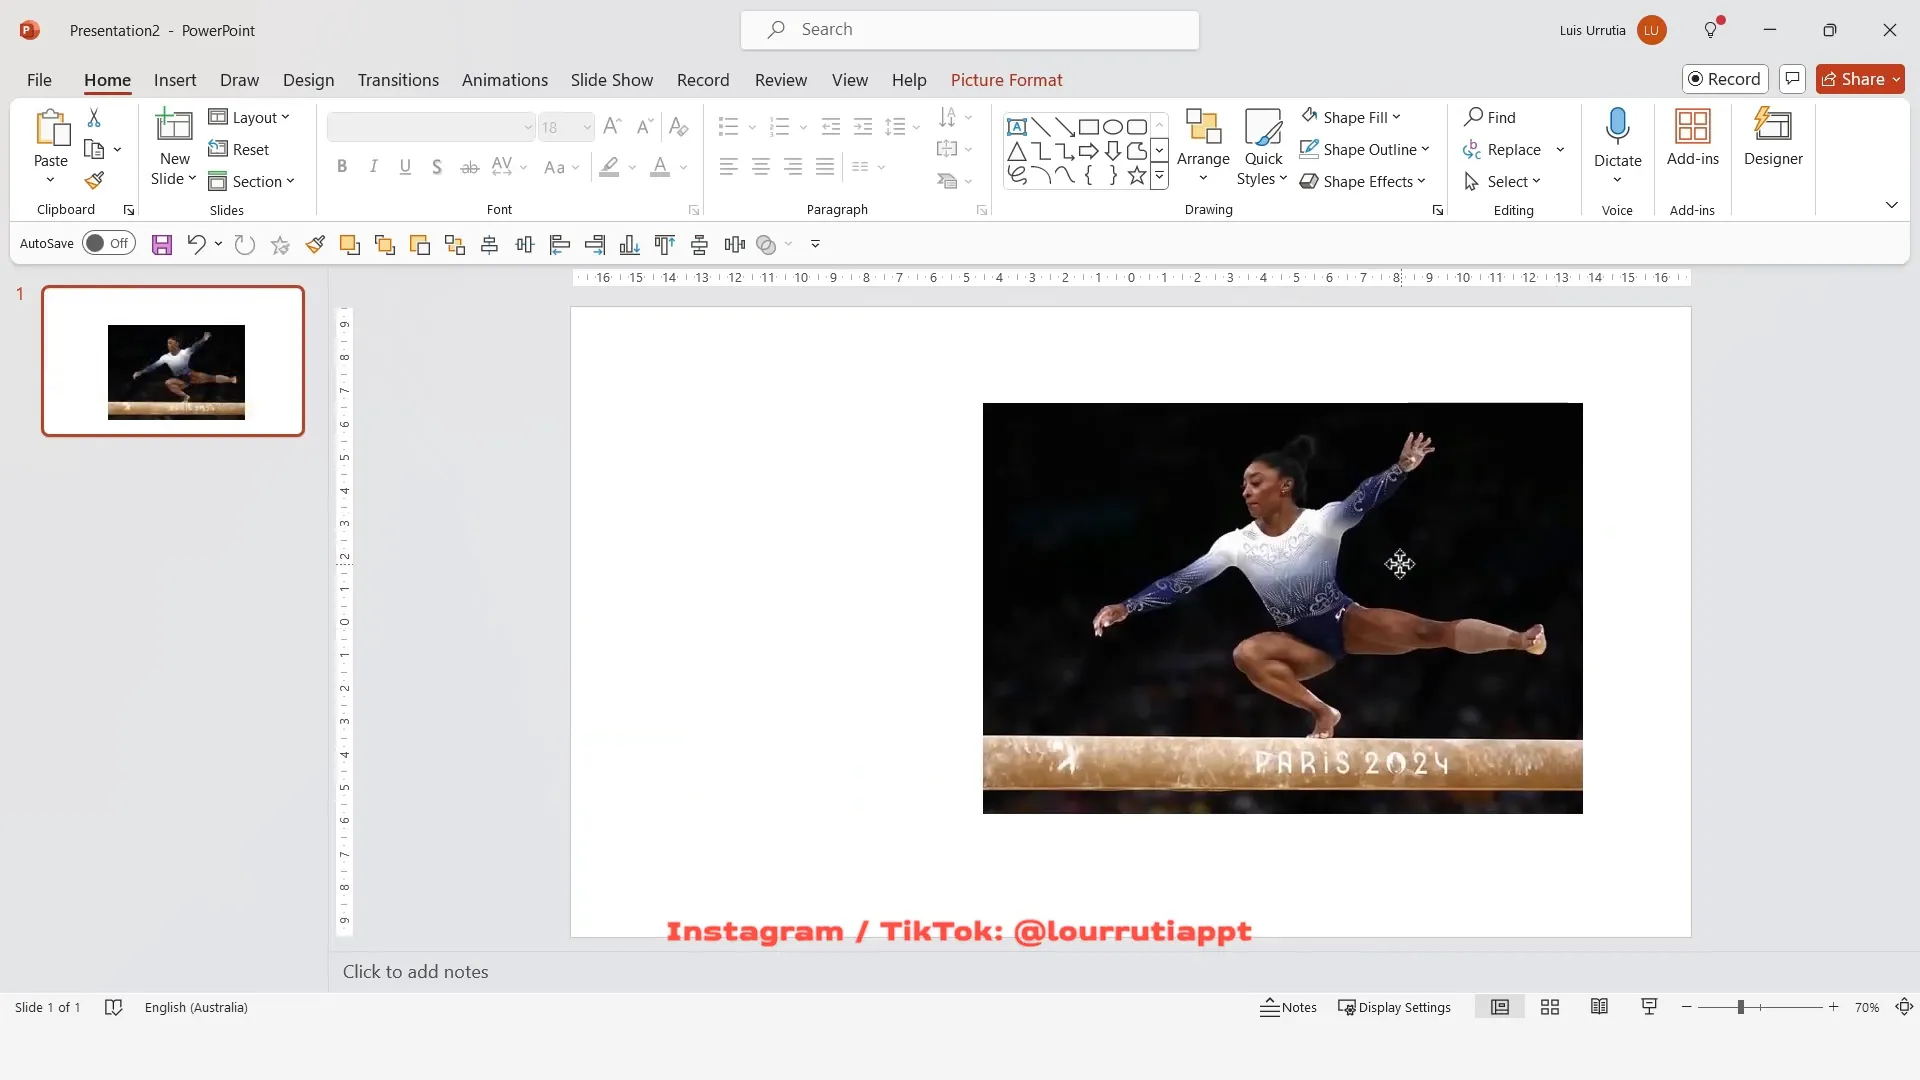Click Fit slide to window icon

pyautogui.click(x=1904, y=1008)
